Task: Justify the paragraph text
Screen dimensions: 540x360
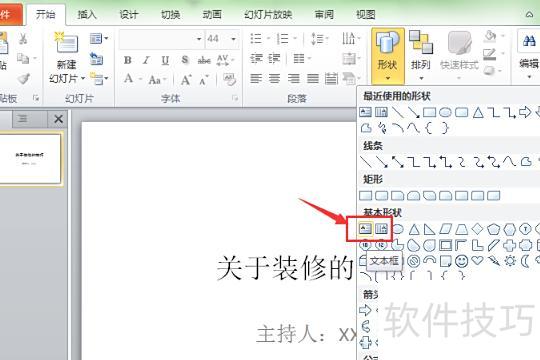Action: (x=313, y=79)
